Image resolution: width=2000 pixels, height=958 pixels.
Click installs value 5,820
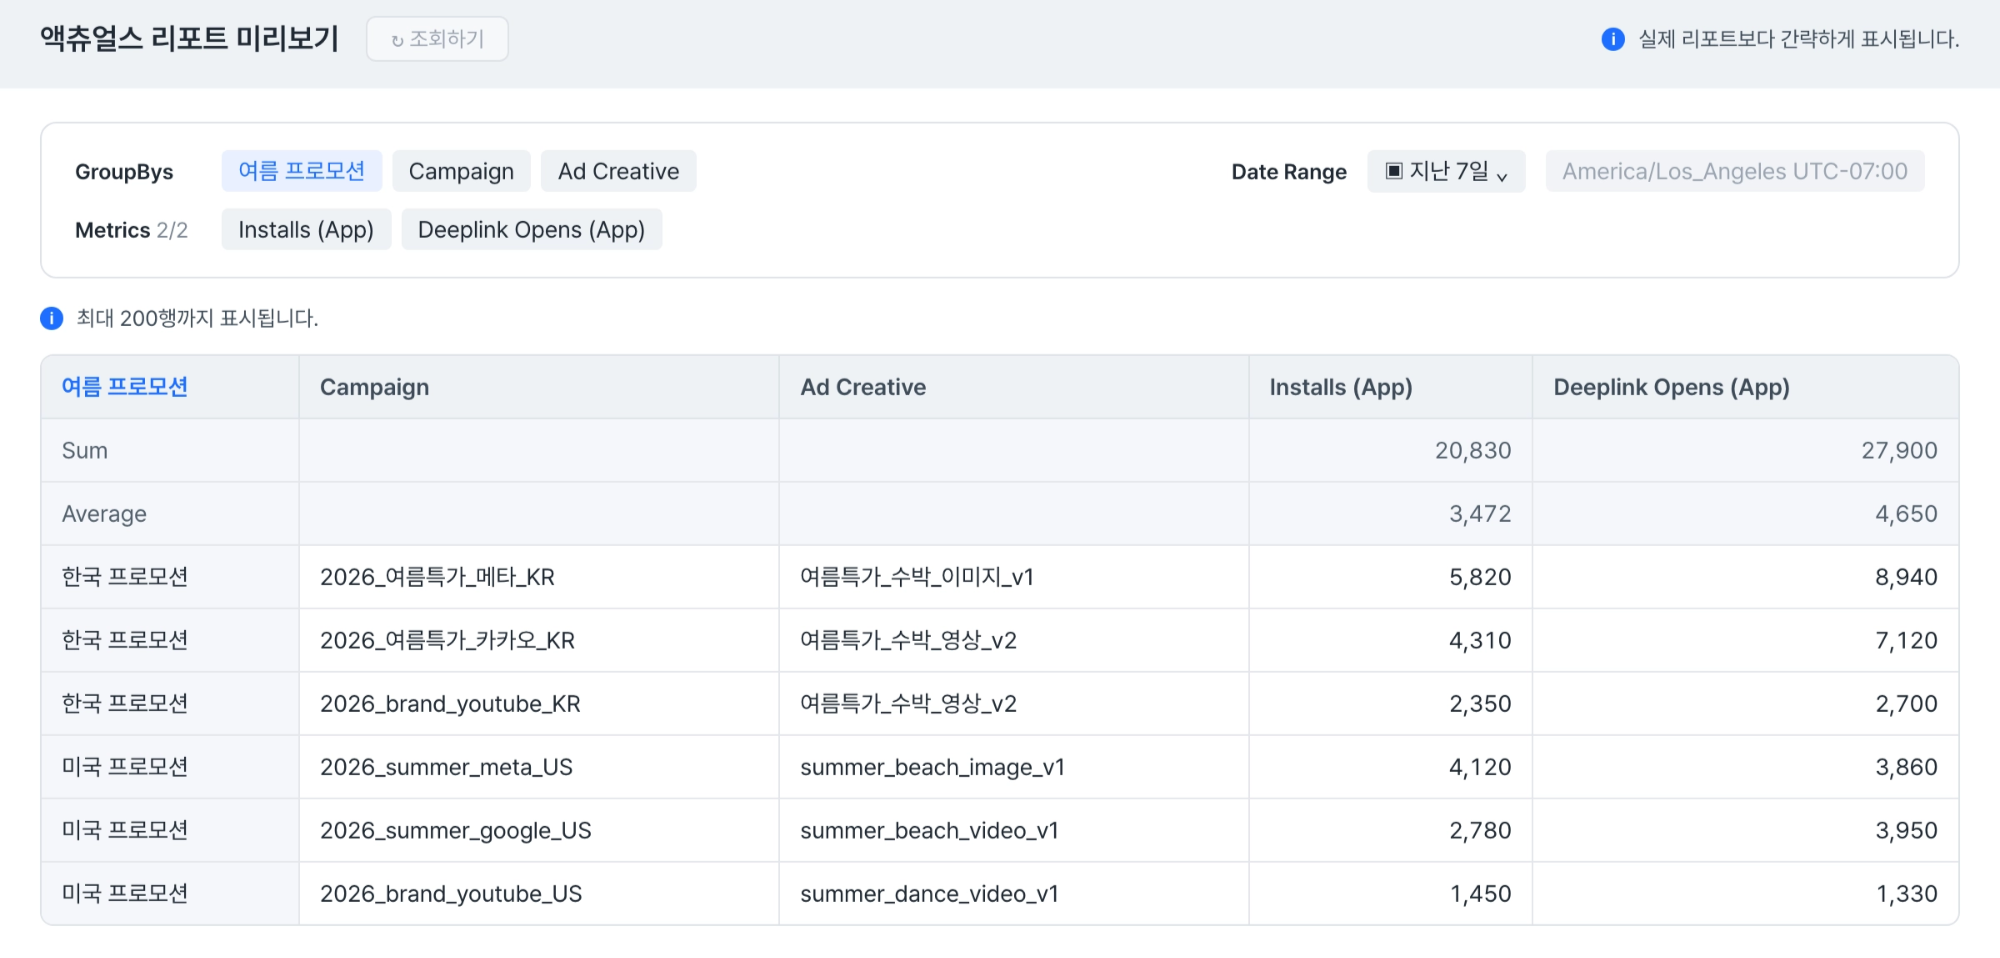(x=1480, y=577)
